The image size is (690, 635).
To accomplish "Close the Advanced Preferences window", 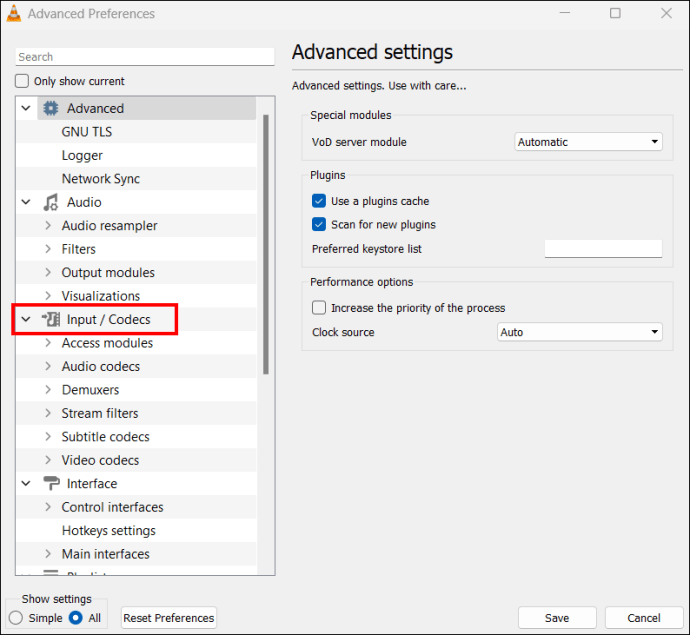I will tap(666, 13).
